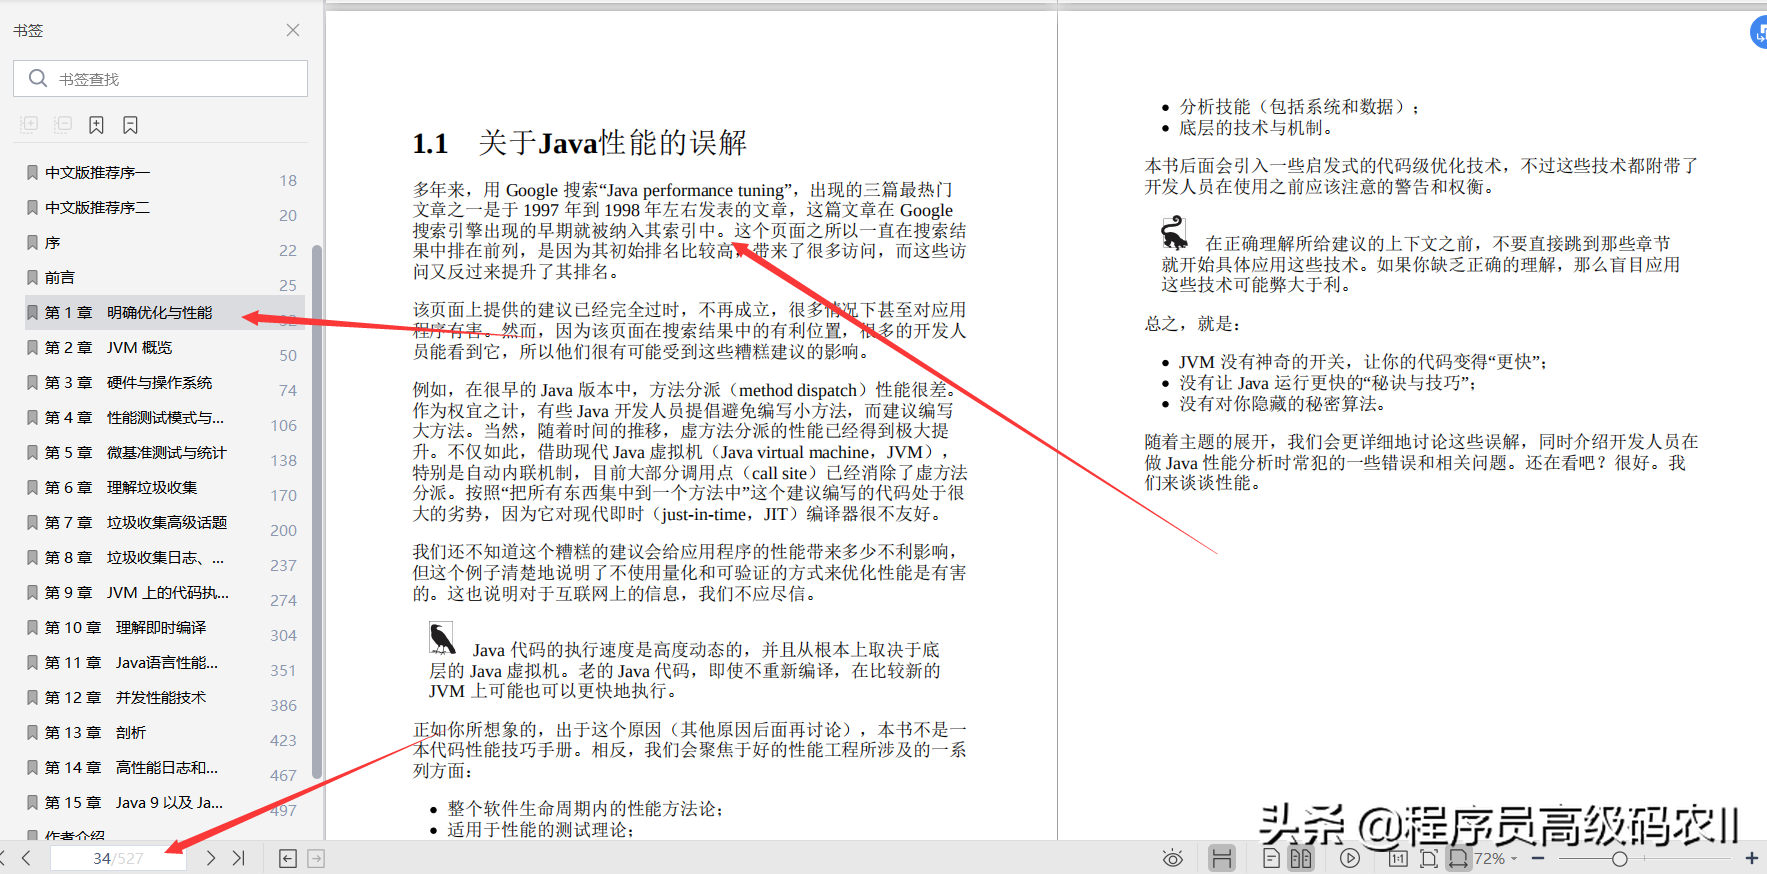Close the 书签 bookmarks panel
The image size is (1767, 874).
click(x=293, y=30)
